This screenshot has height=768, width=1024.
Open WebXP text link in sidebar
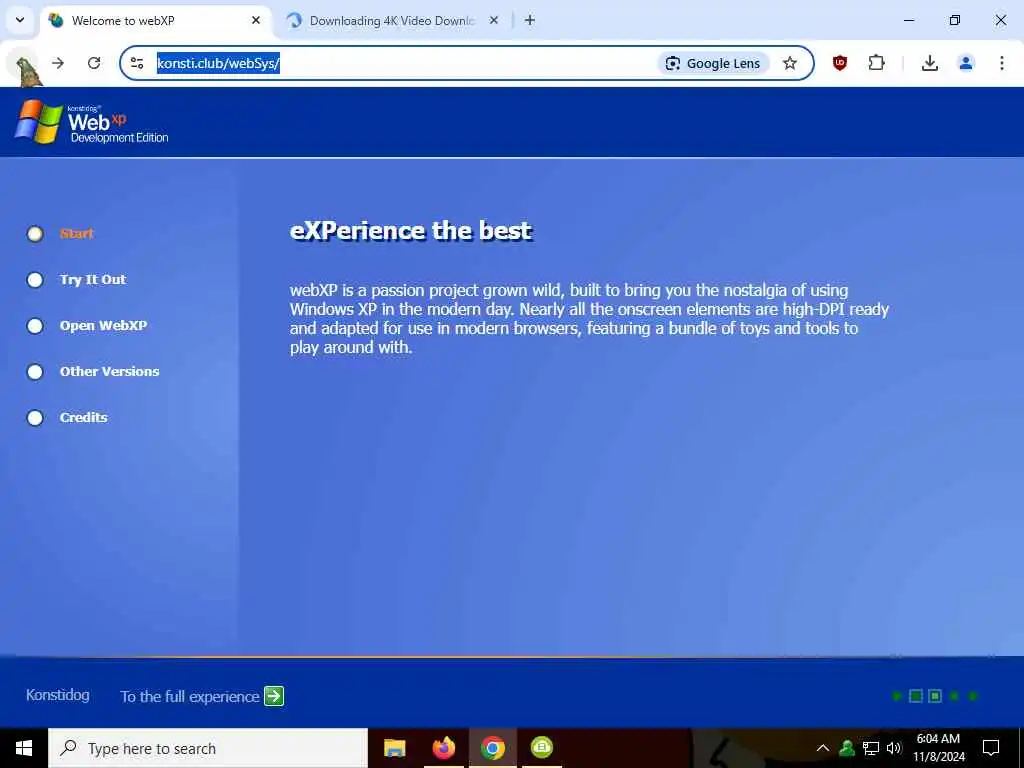[103, 325]
